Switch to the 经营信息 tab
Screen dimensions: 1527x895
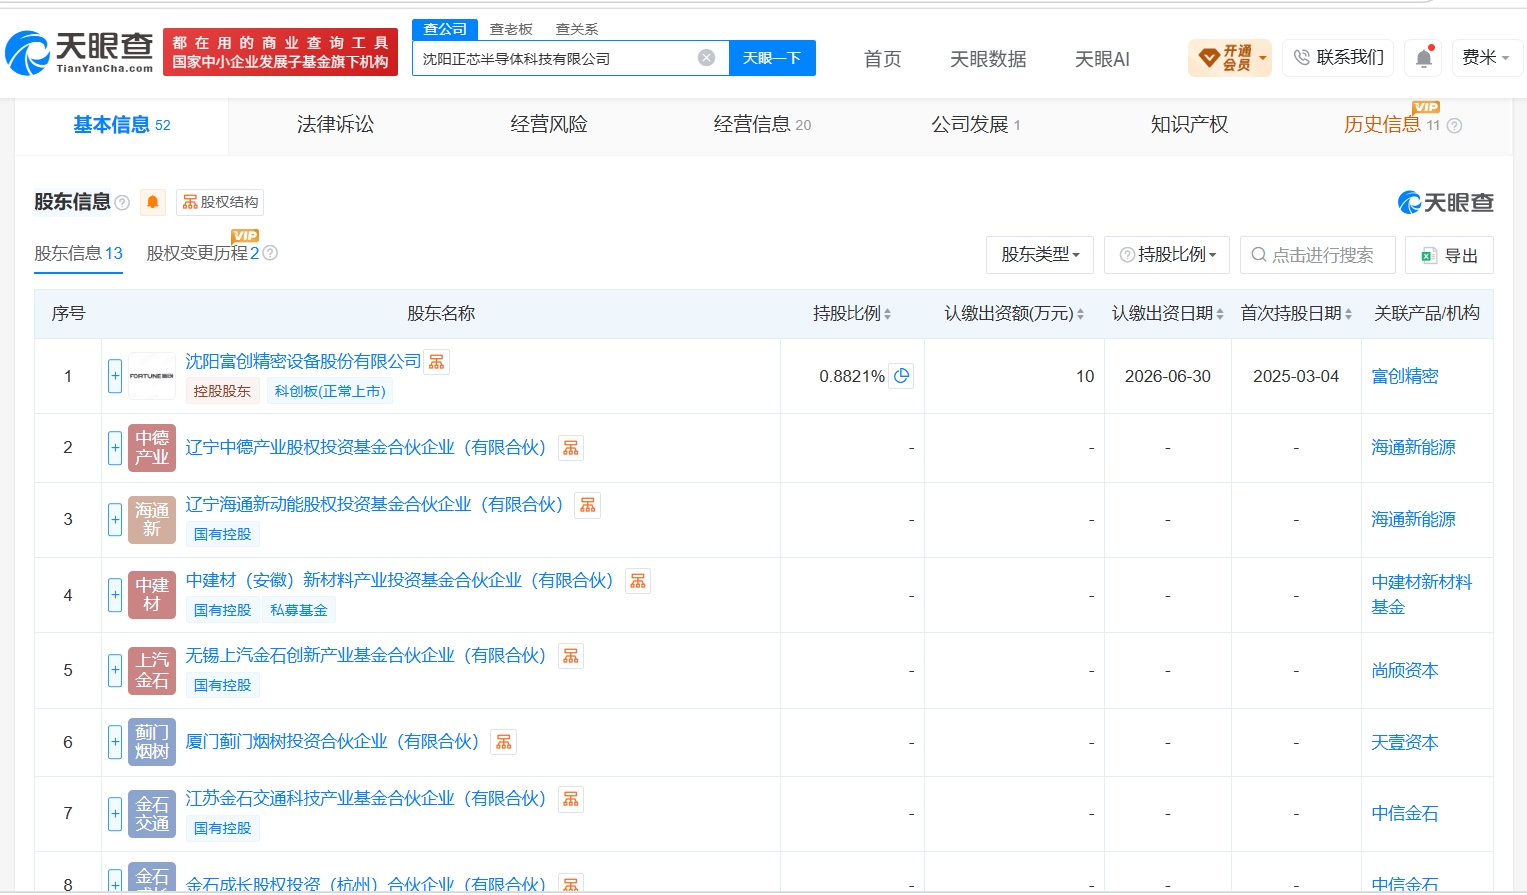coord(762,125)
